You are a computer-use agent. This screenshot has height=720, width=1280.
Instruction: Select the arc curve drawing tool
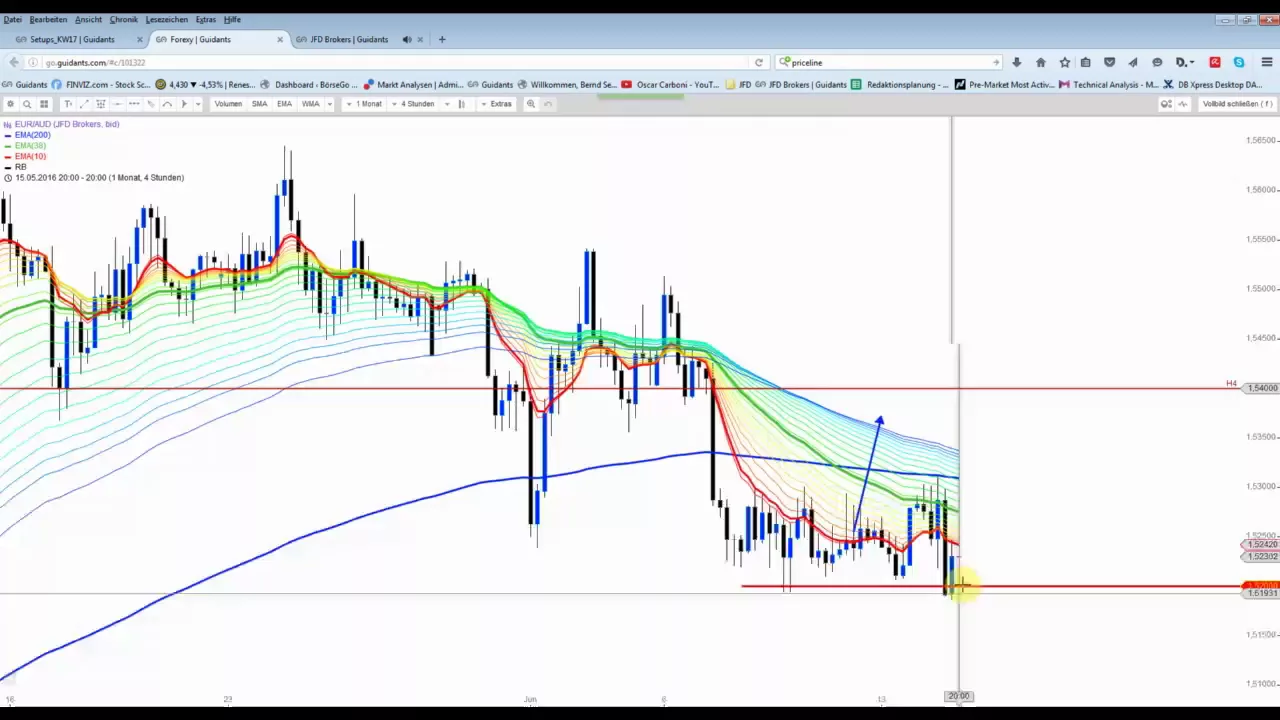[167, 104]
